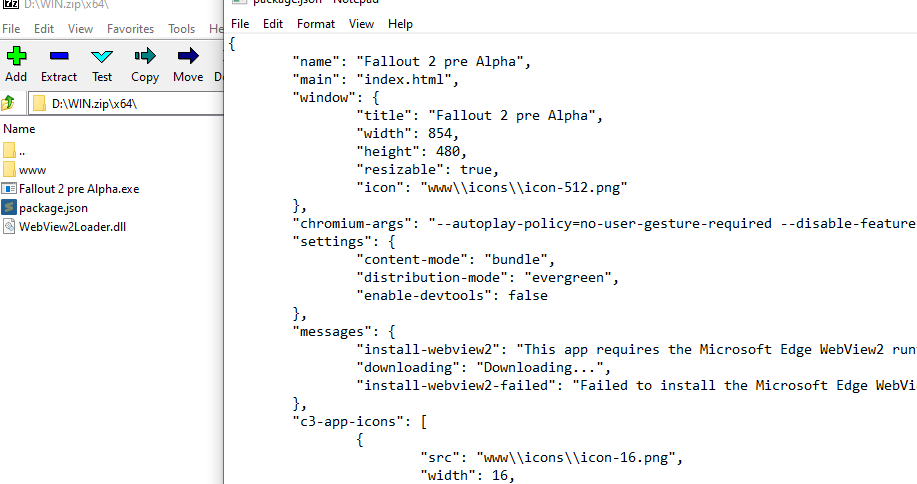
Task: Open the Notepad Edit menu
Action: point(273,24)
